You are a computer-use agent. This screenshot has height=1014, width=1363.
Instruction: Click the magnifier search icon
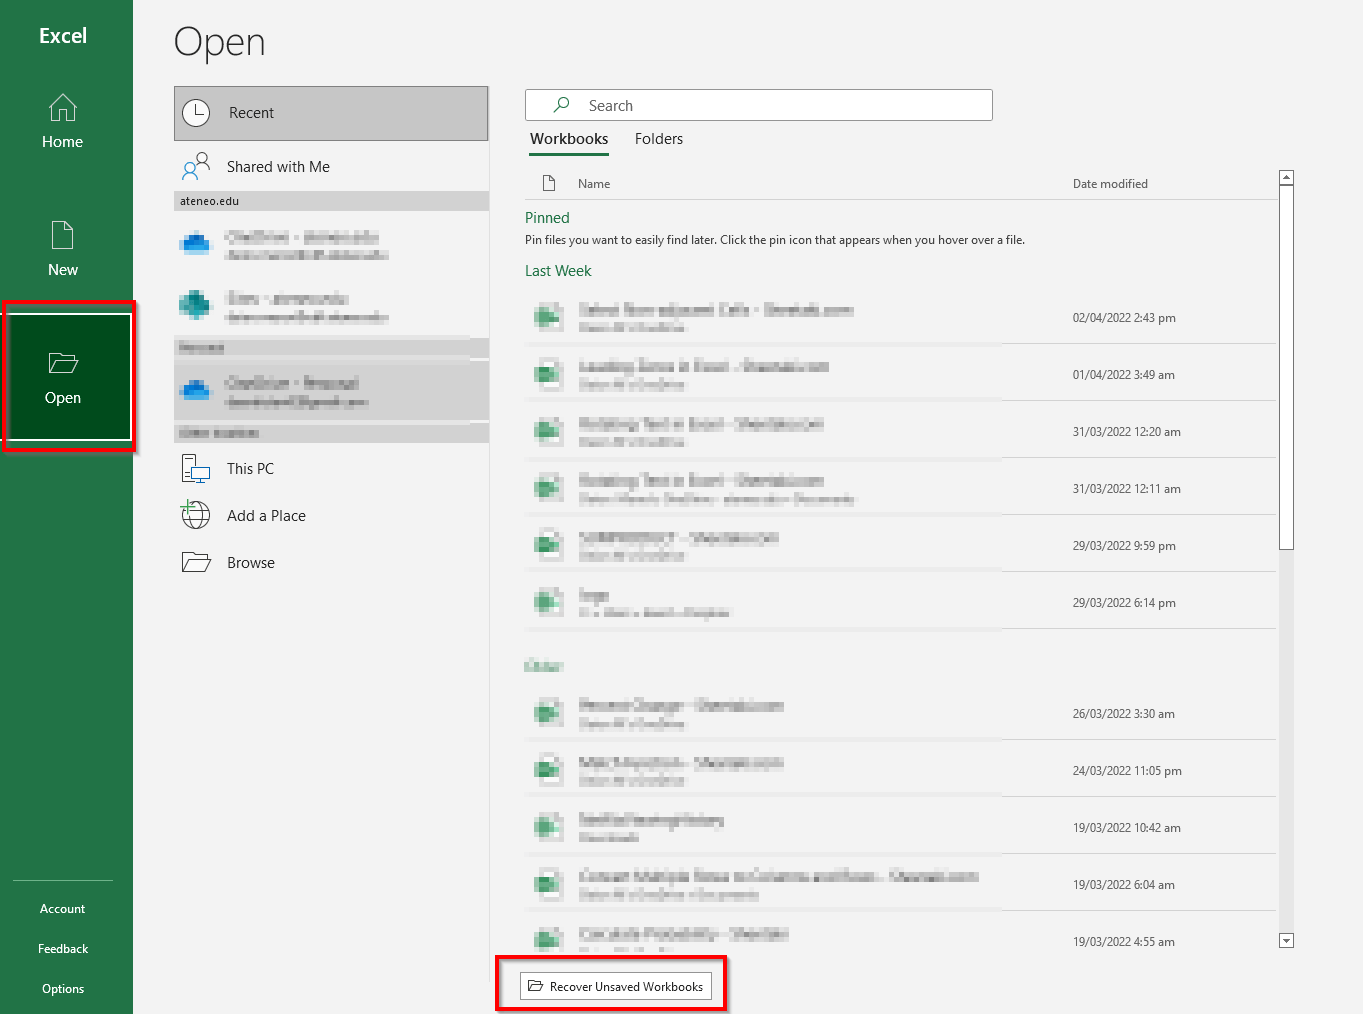point(562,105)
